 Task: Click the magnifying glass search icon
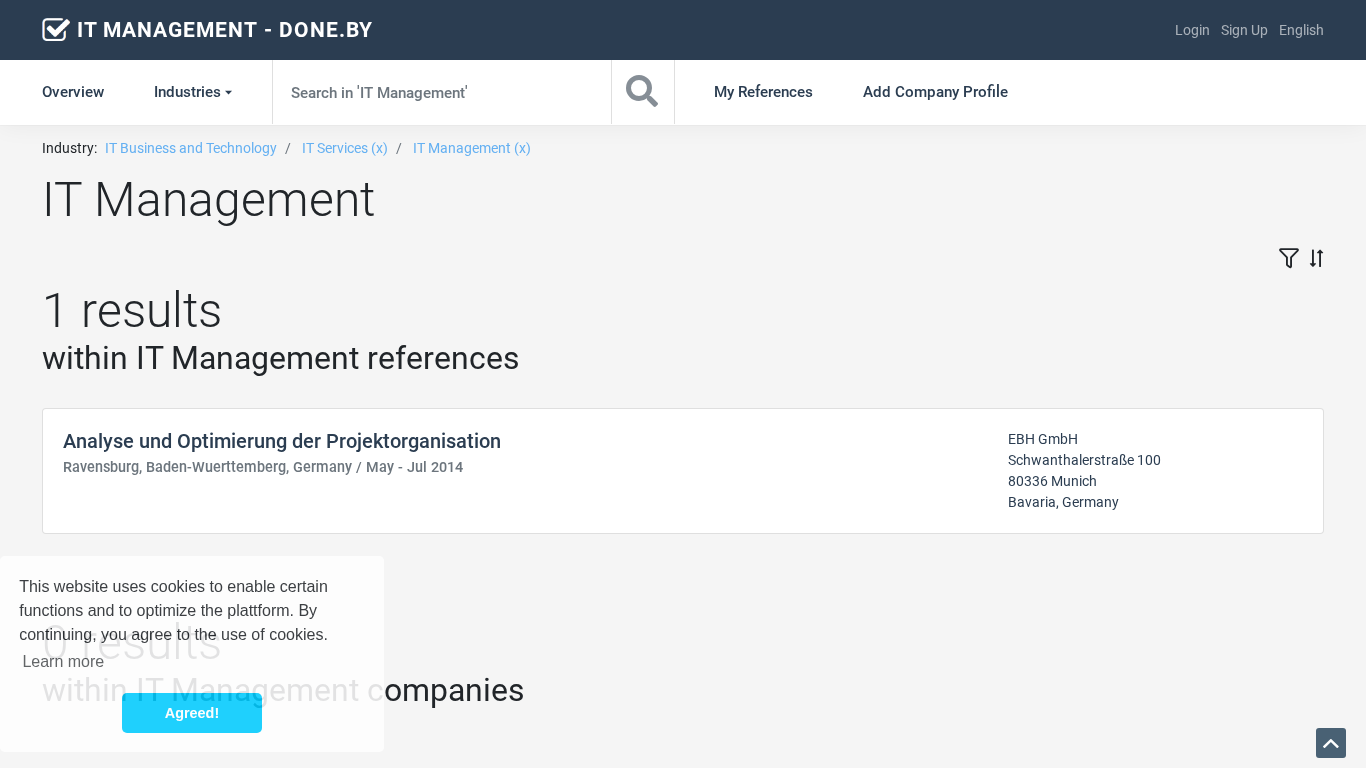[x=642, y=92]
